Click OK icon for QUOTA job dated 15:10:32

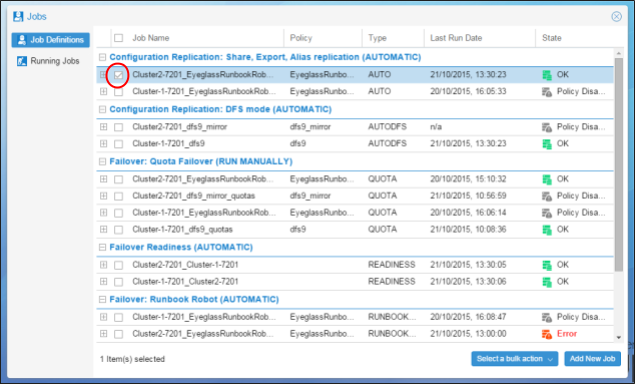click(547, 179)
